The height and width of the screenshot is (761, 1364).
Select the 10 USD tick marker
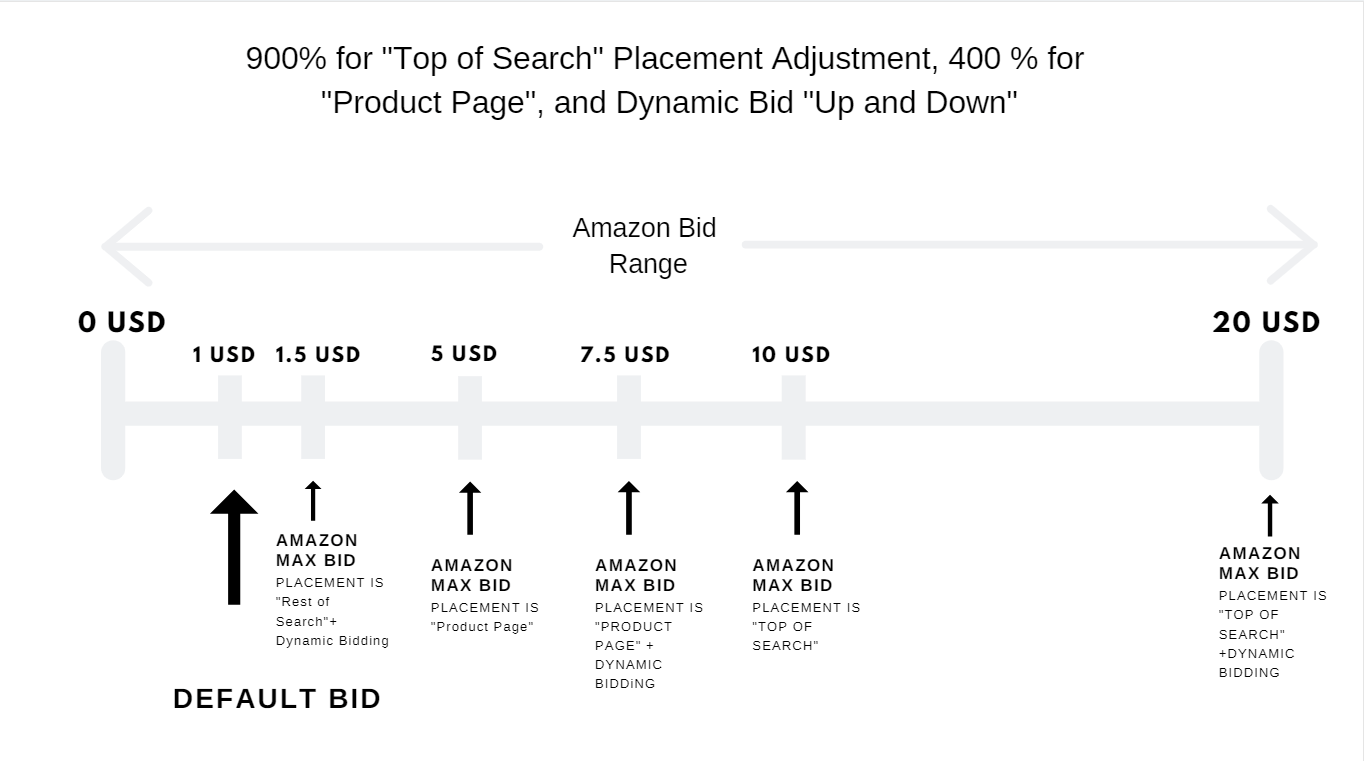pyautogui.click(x=794, y=417)
